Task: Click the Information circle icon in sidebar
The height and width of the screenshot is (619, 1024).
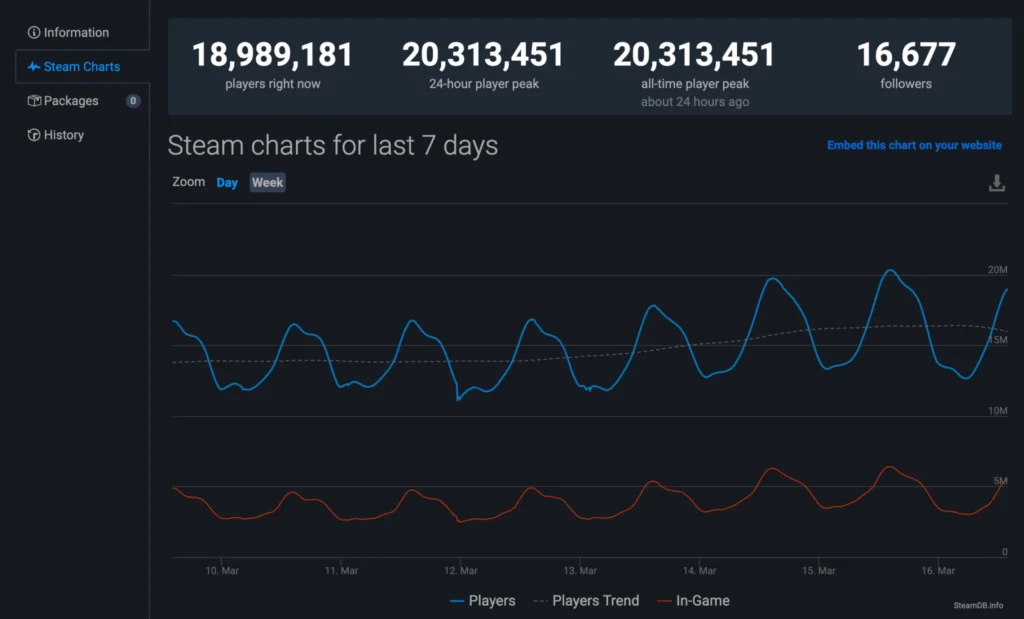Action: (34, 33)
